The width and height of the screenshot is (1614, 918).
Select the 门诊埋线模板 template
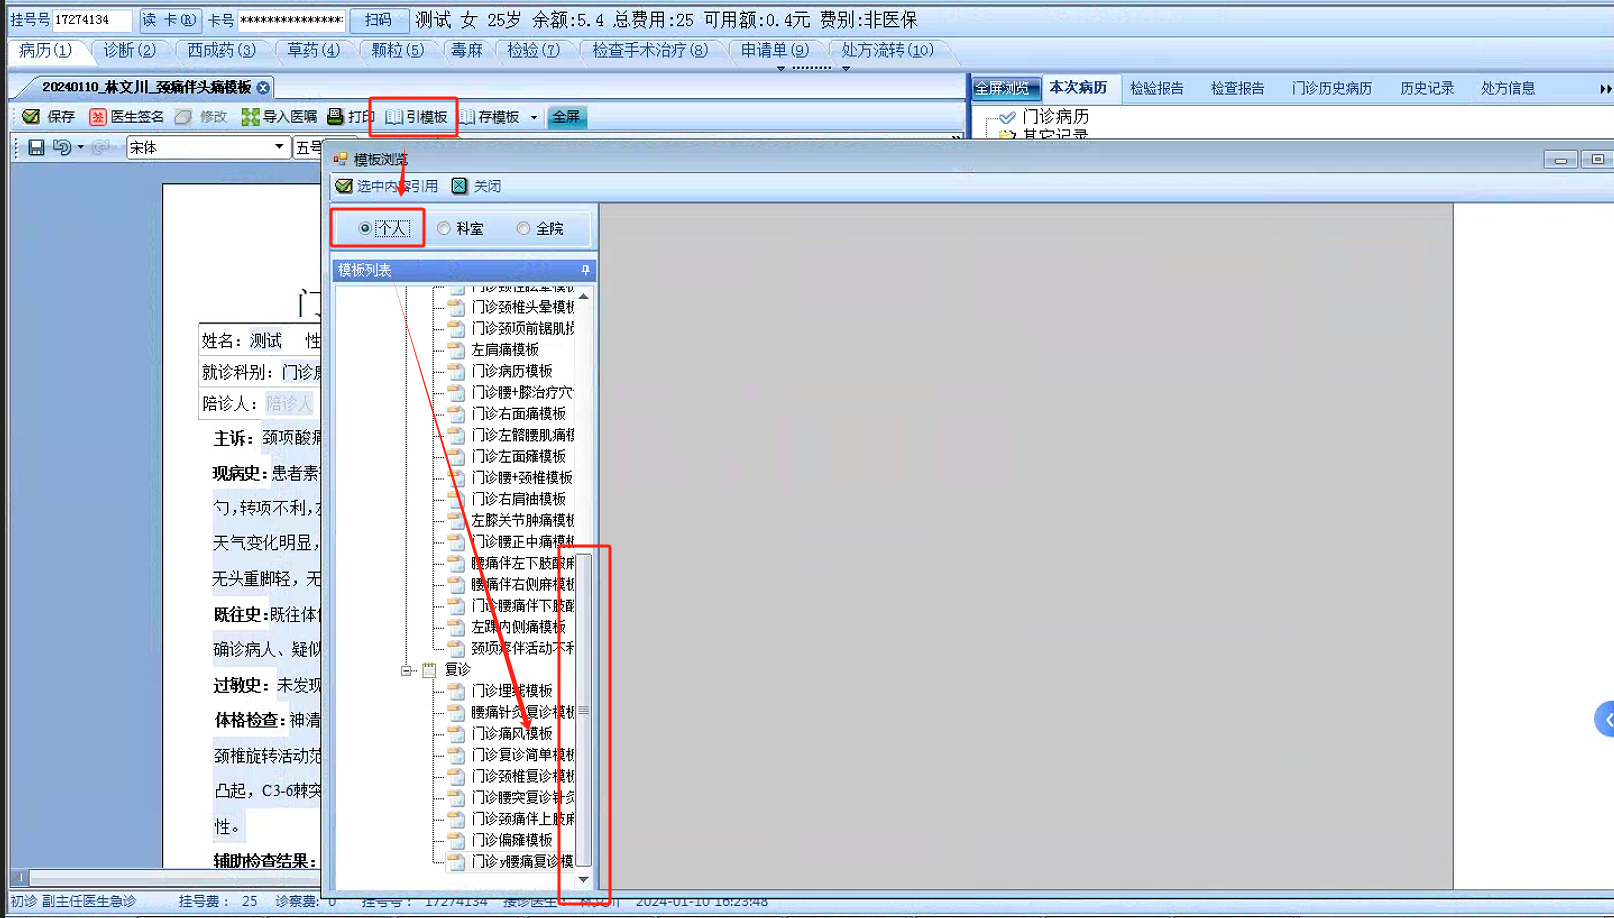point(512,691)
